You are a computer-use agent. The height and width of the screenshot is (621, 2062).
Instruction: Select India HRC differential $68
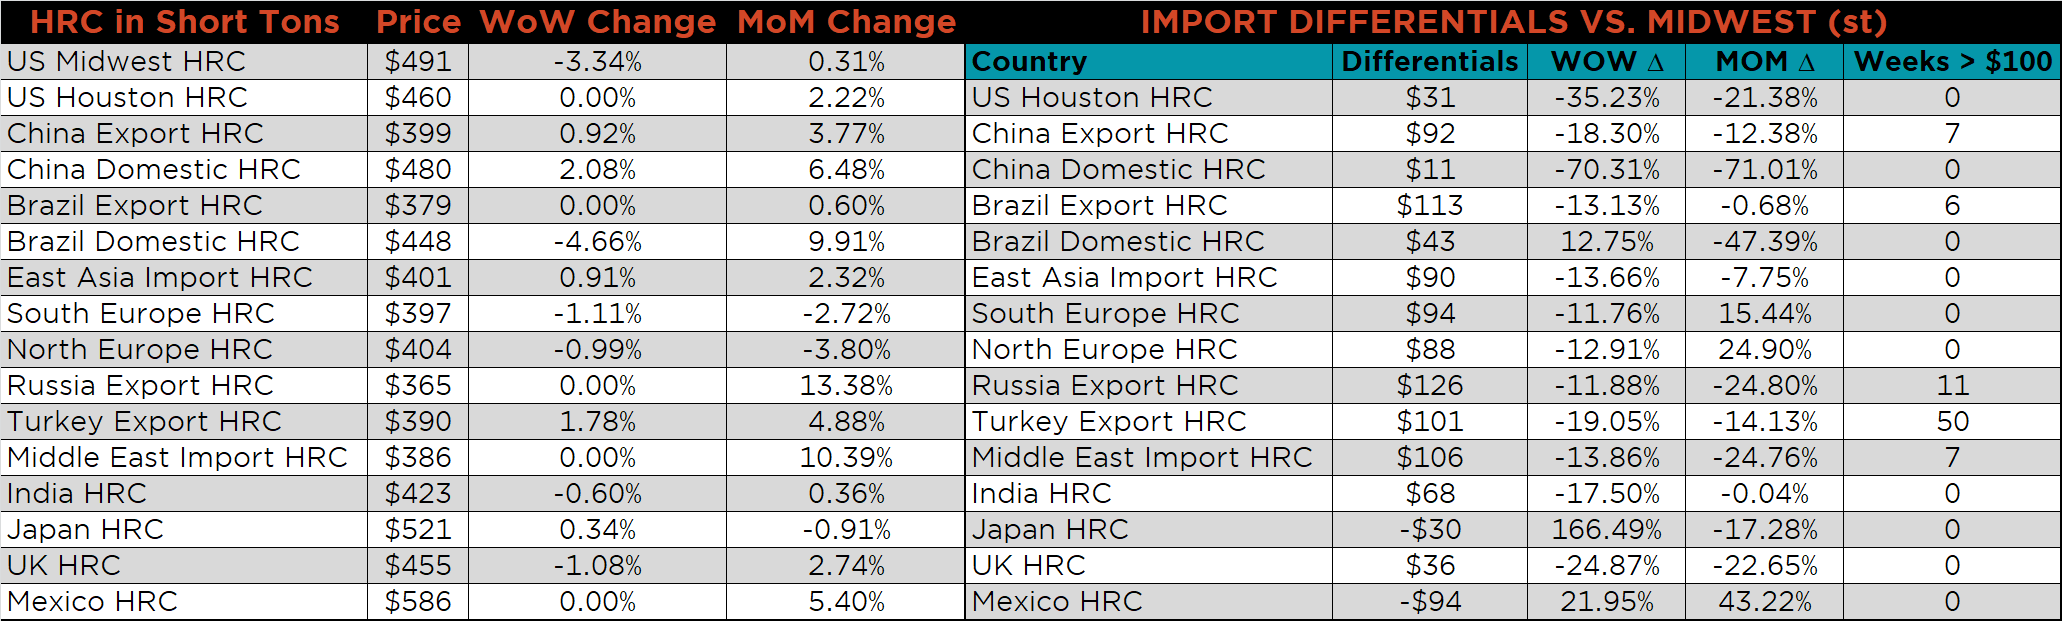pos(1429,494)
